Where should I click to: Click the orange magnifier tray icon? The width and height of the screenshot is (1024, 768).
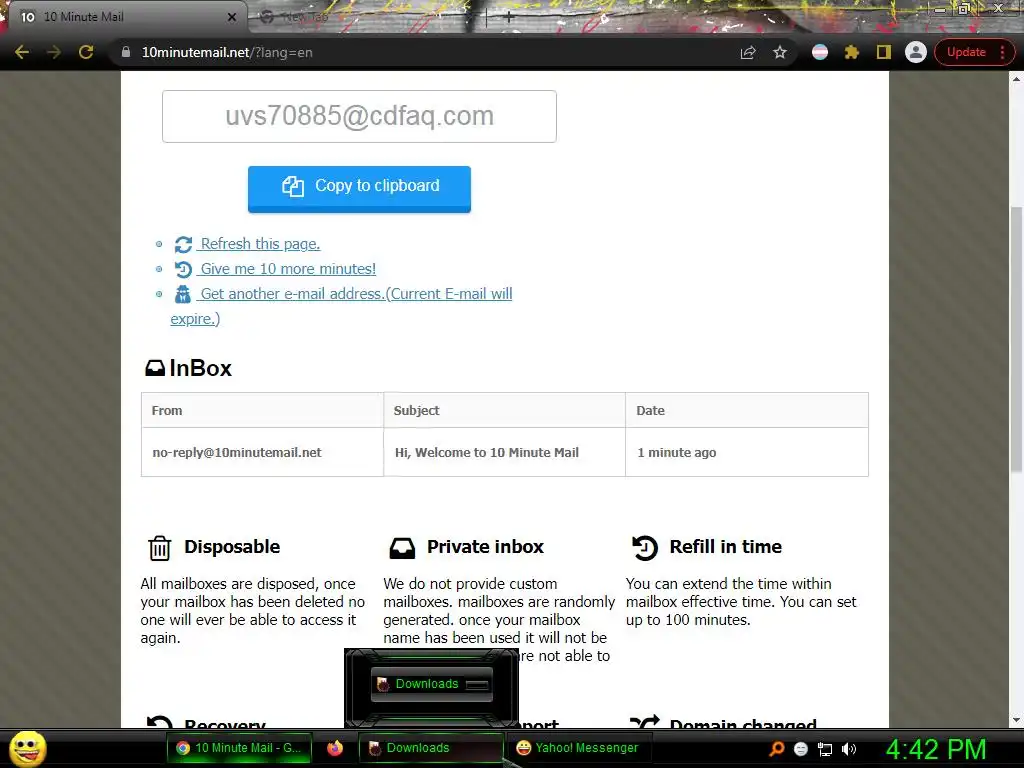tap(776, 749)
